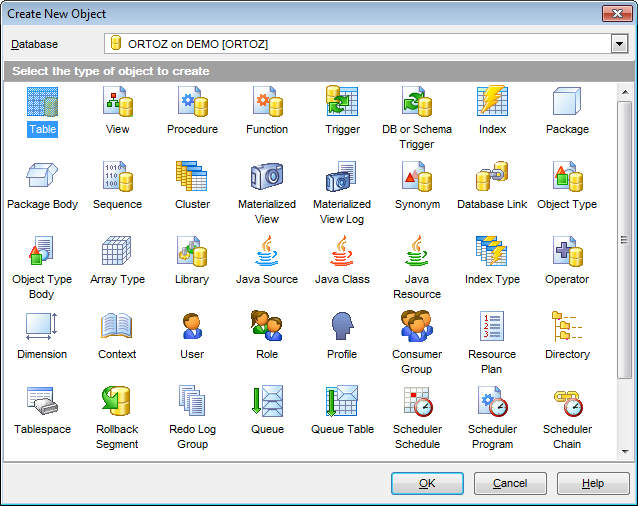Image resolution: width=638 pixels, height=506 pixels.
Task: Click the scrollbar up arrow
Action: click(625, 92)
